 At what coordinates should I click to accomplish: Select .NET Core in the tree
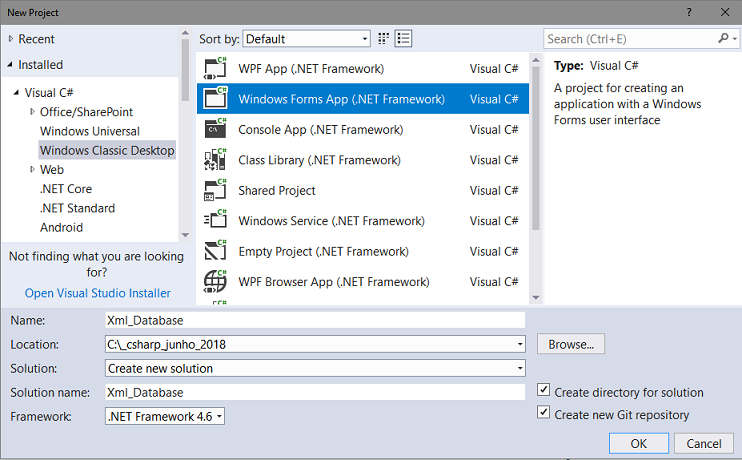[66, 189]
